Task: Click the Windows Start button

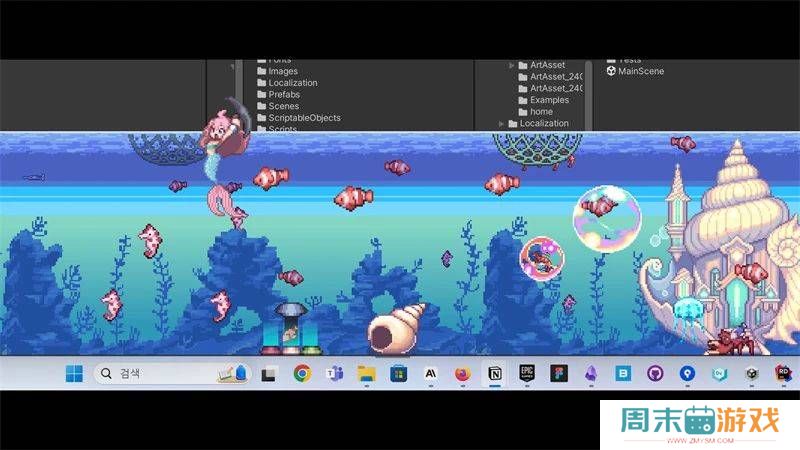Action: coord(74,374)
